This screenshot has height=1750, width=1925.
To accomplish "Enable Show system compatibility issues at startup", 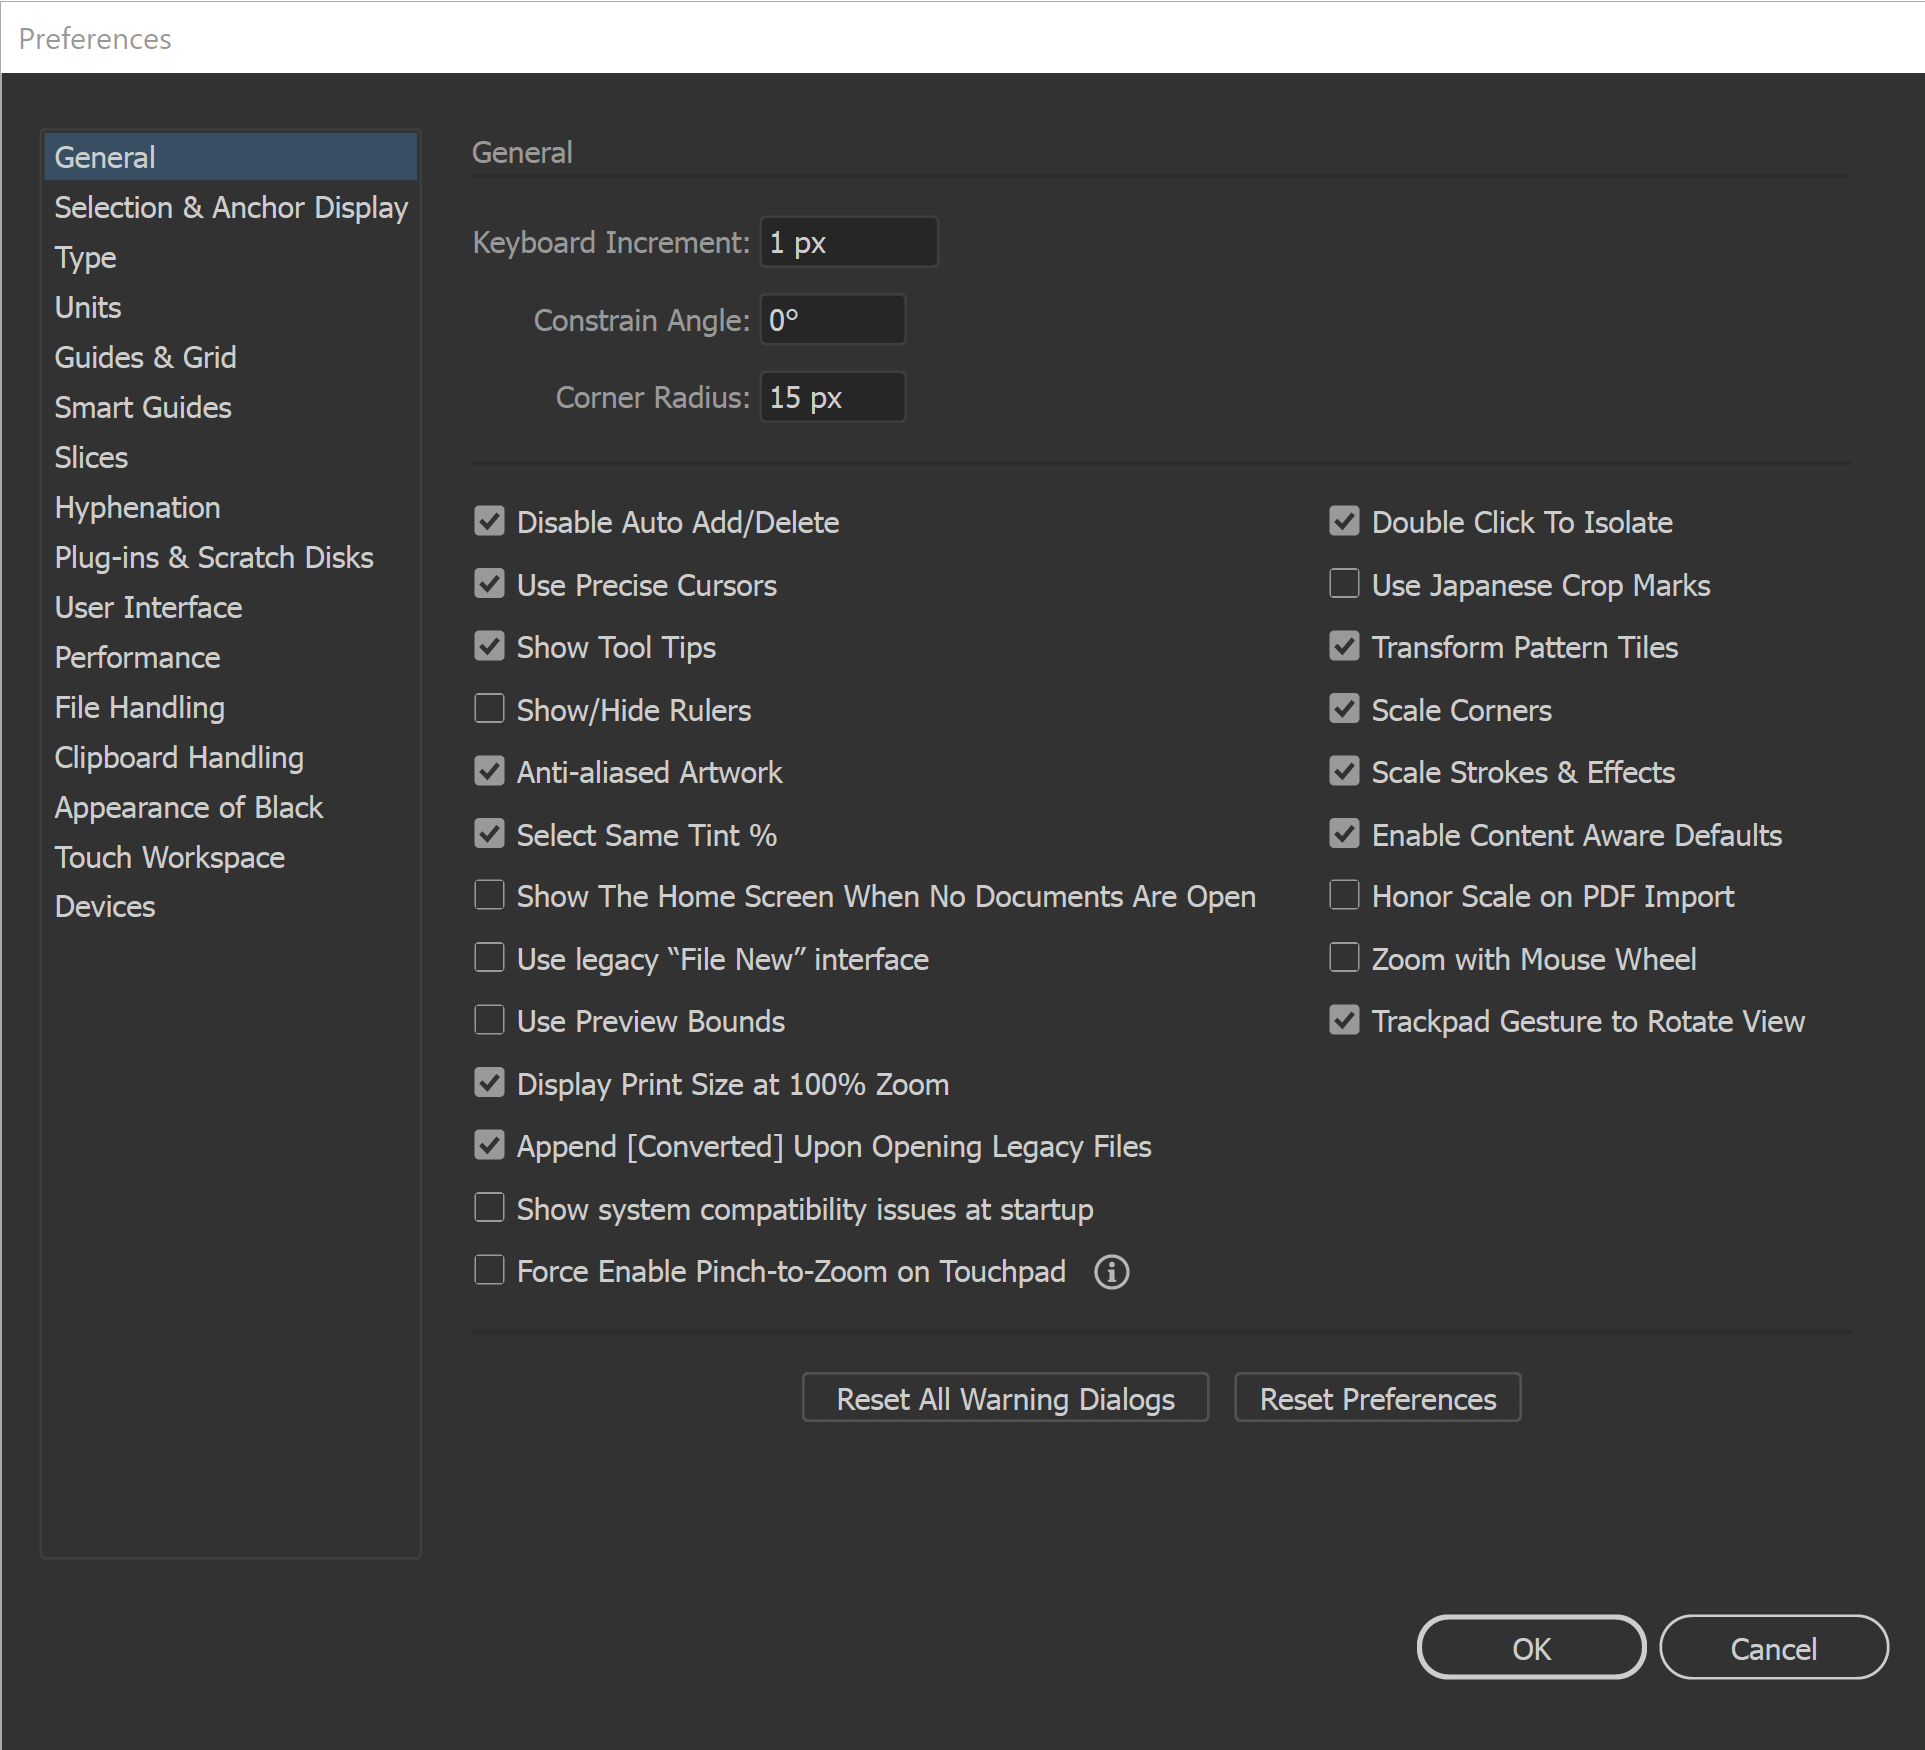I will 489,1208.
